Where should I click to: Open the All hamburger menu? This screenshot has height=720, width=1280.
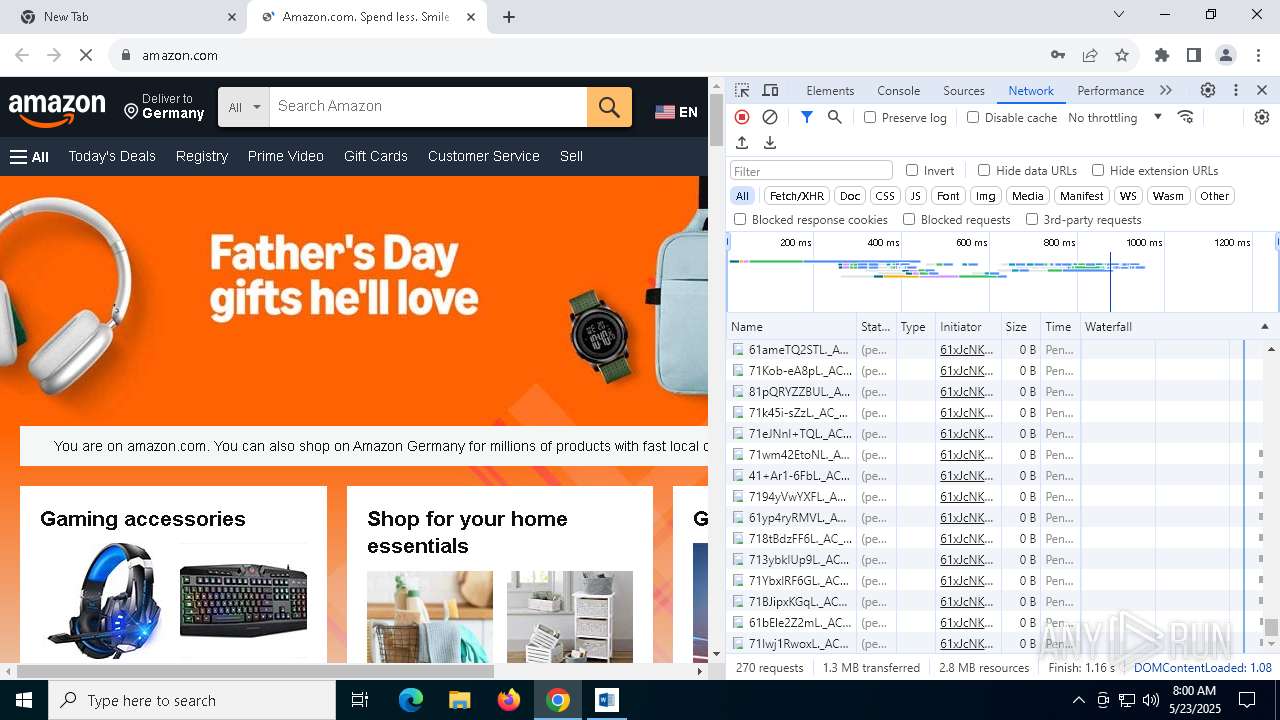click(29, 156)
